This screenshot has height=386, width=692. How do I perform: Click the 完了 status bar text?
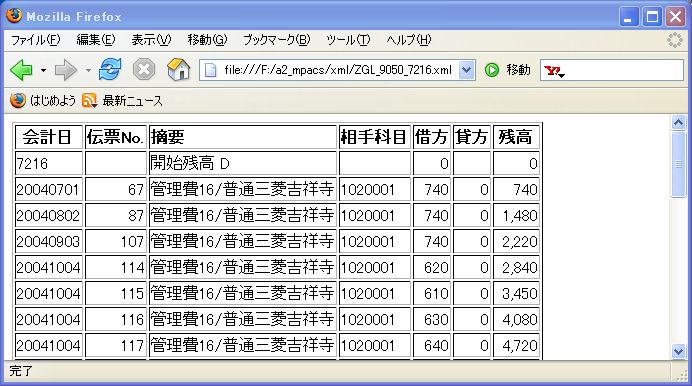[21, 371]
